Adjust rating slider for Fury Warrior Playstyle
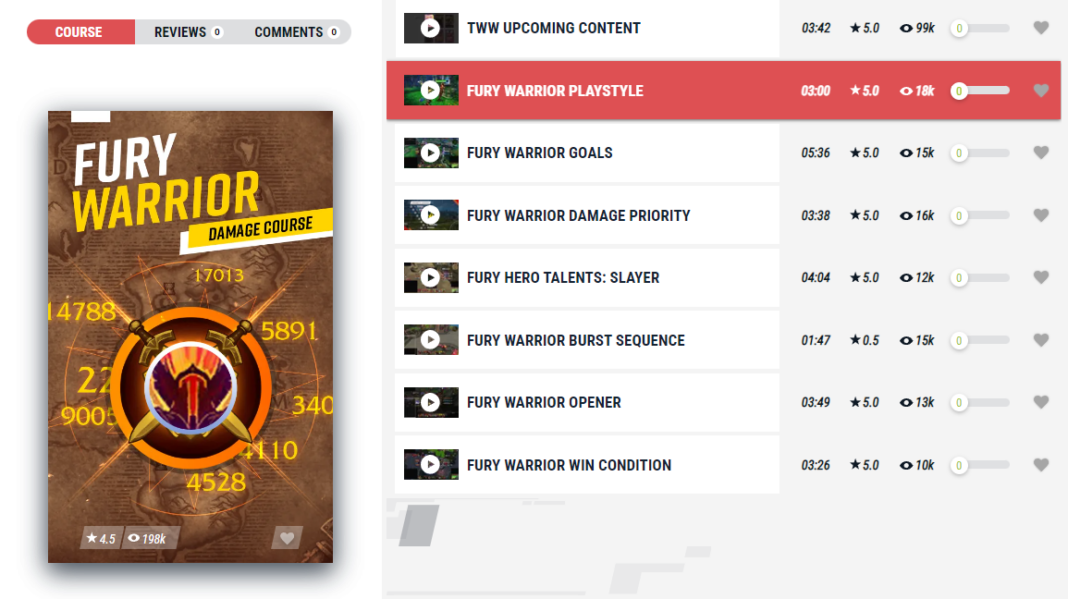The height and width of the screenshot is (599, 1068). pos(980,91)
